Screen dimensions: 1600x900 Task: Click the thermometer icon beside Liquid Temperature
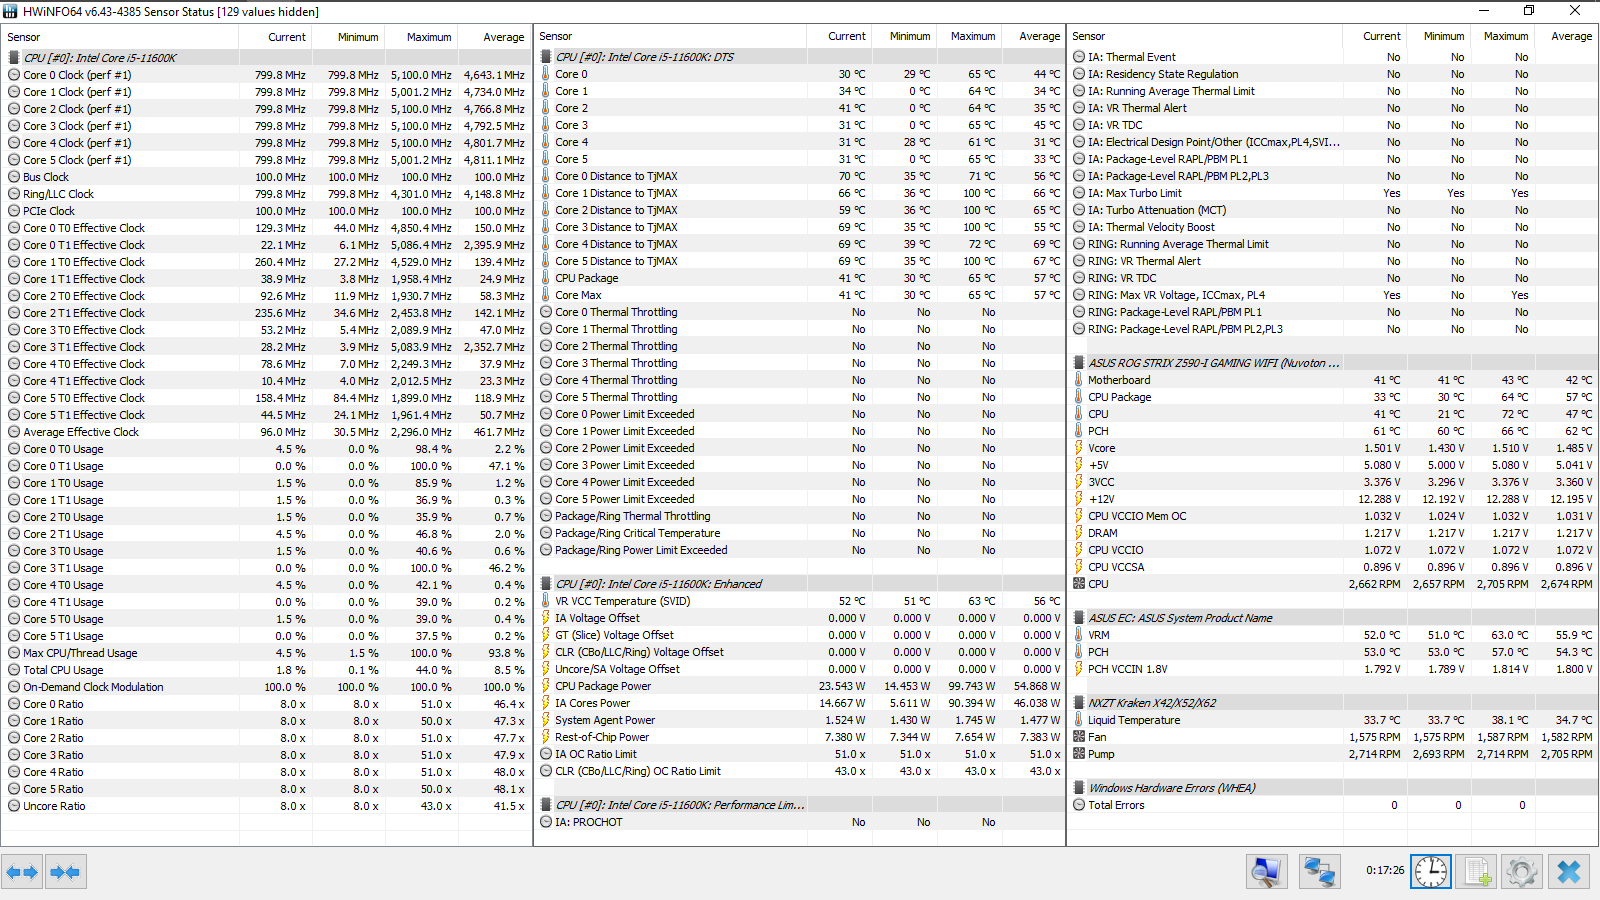tap(1079, 720)
